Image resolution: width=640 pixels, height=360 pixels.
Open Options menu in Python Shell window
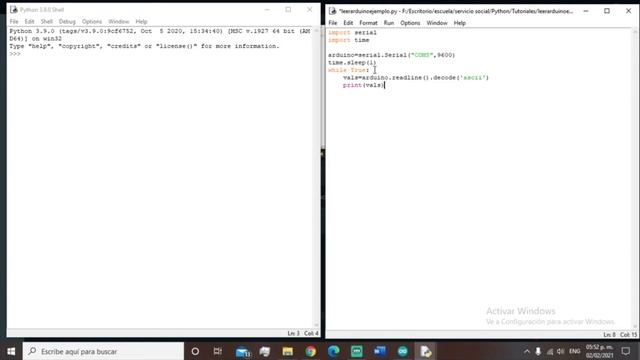click(x=92, y=21)
